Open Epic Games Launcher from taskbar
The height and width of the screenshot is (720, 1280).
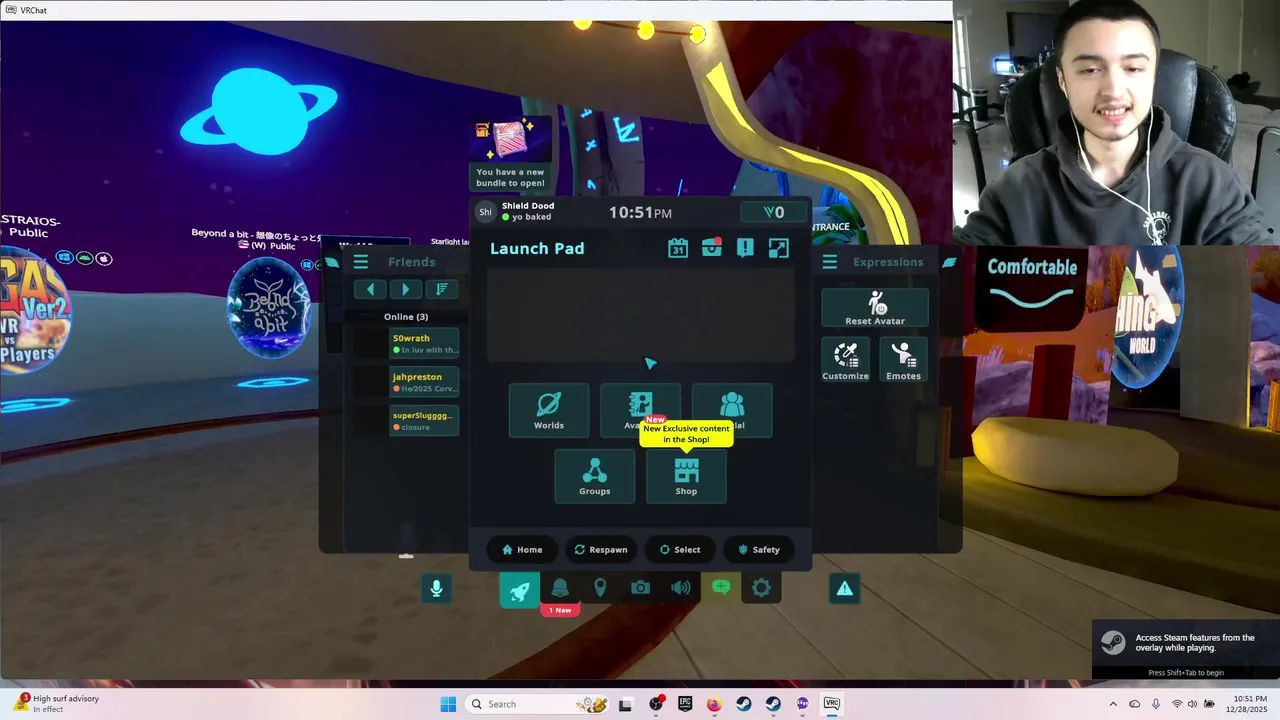click(x=685, y=704)
